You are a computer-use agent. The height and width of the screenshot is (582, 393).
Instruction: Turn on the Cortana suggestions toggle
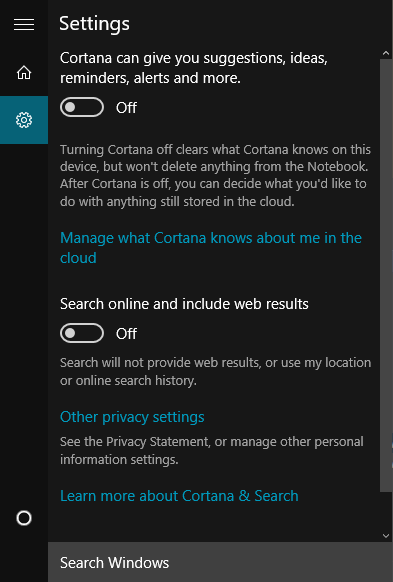point(82,107)
